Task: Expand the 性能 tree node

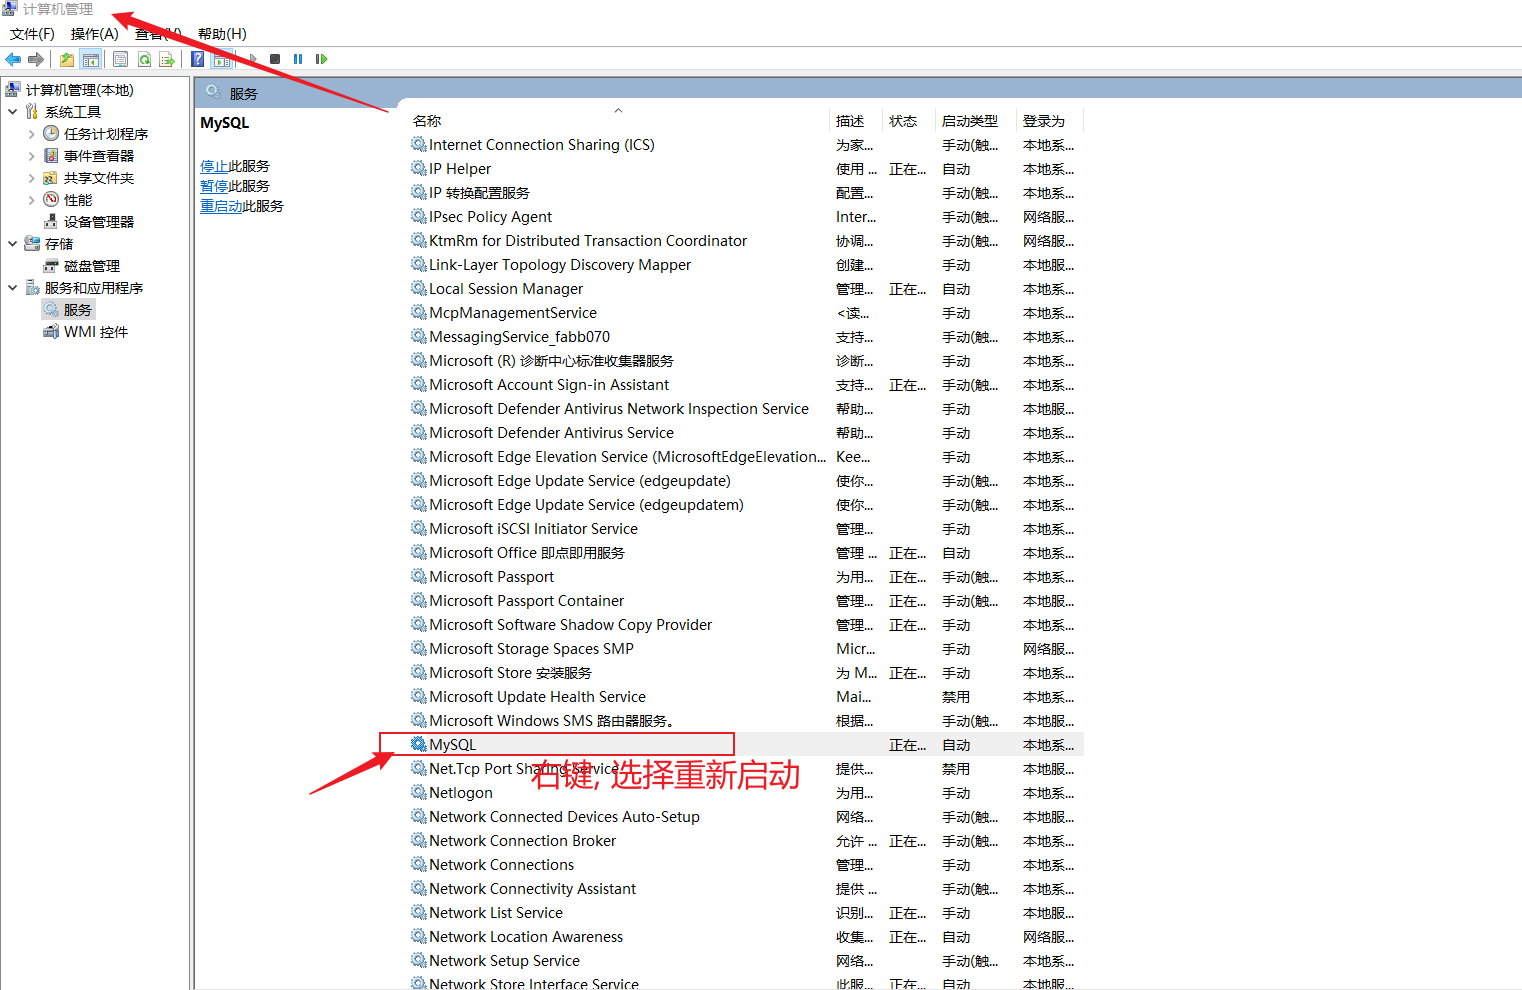Action: point(31,200)
